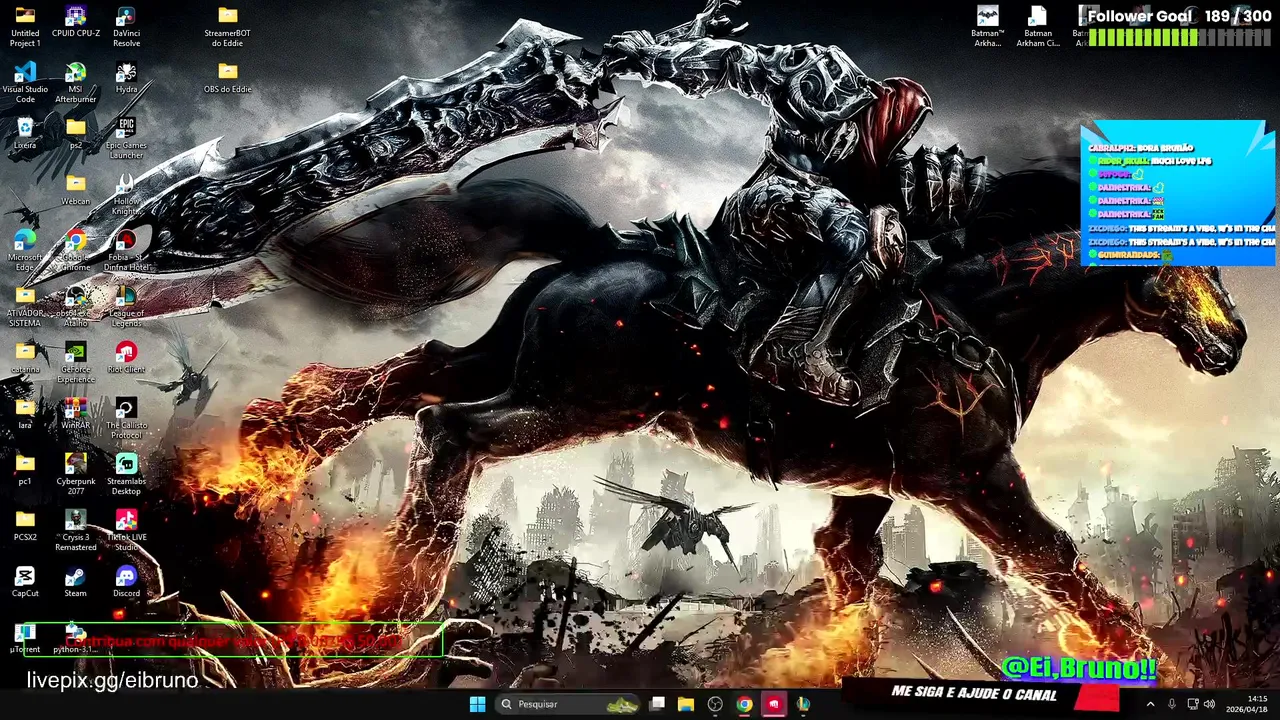Open Steam desktop shortcut
The height and width of the screenshot is (720, 1280).
click(76, 582)
